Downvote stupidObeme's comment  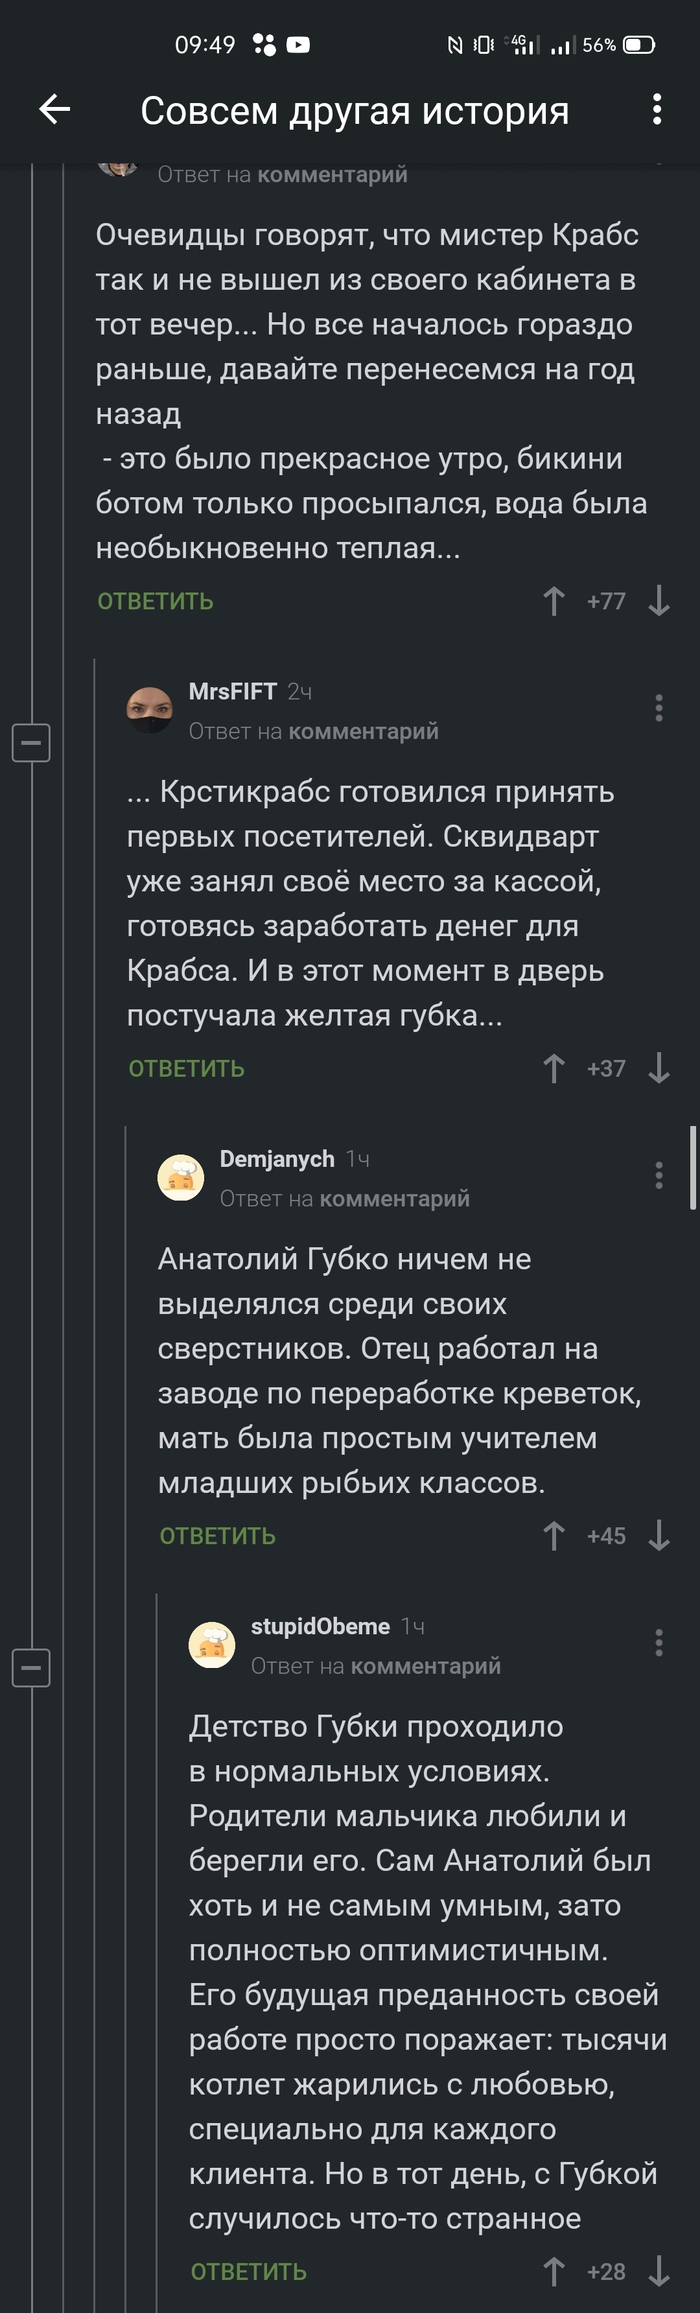pos(659,2271)
